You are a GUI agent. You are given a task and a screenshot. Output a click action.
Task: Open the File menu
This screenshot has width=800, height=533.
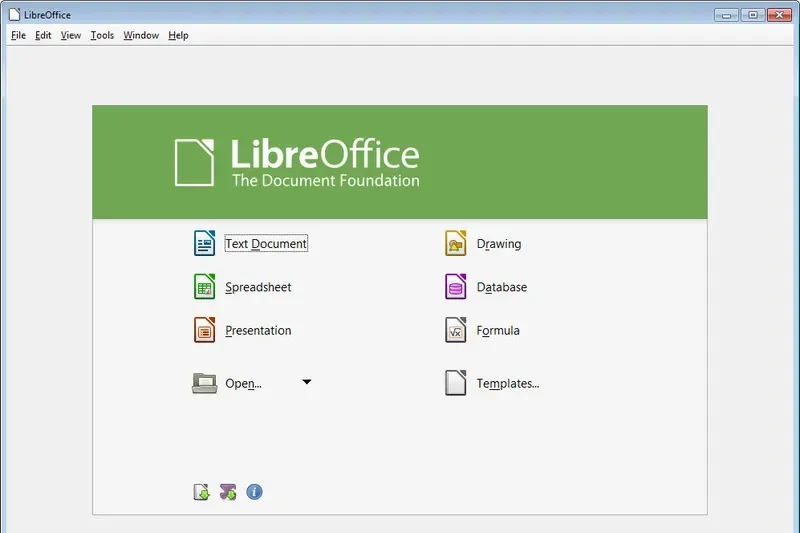18,35
